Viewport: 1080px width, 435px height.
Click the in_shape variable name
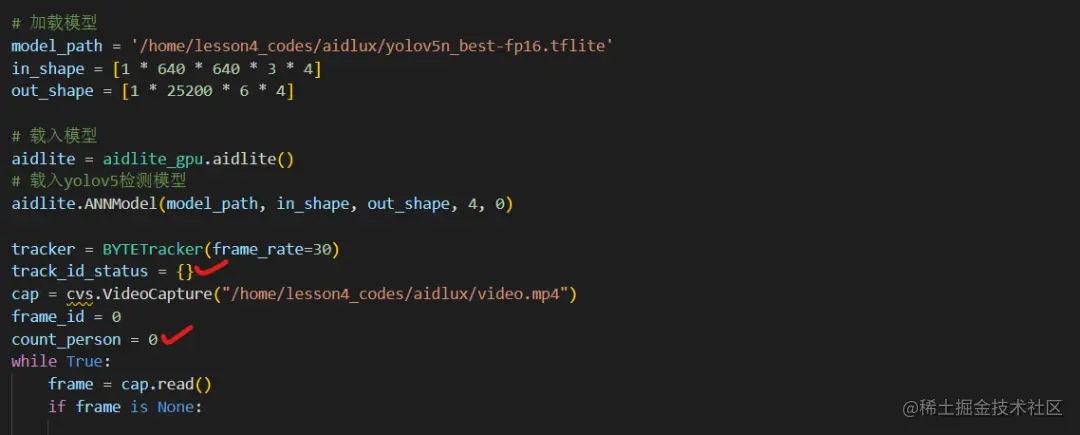pyautogui.click(x=48, y=69)
